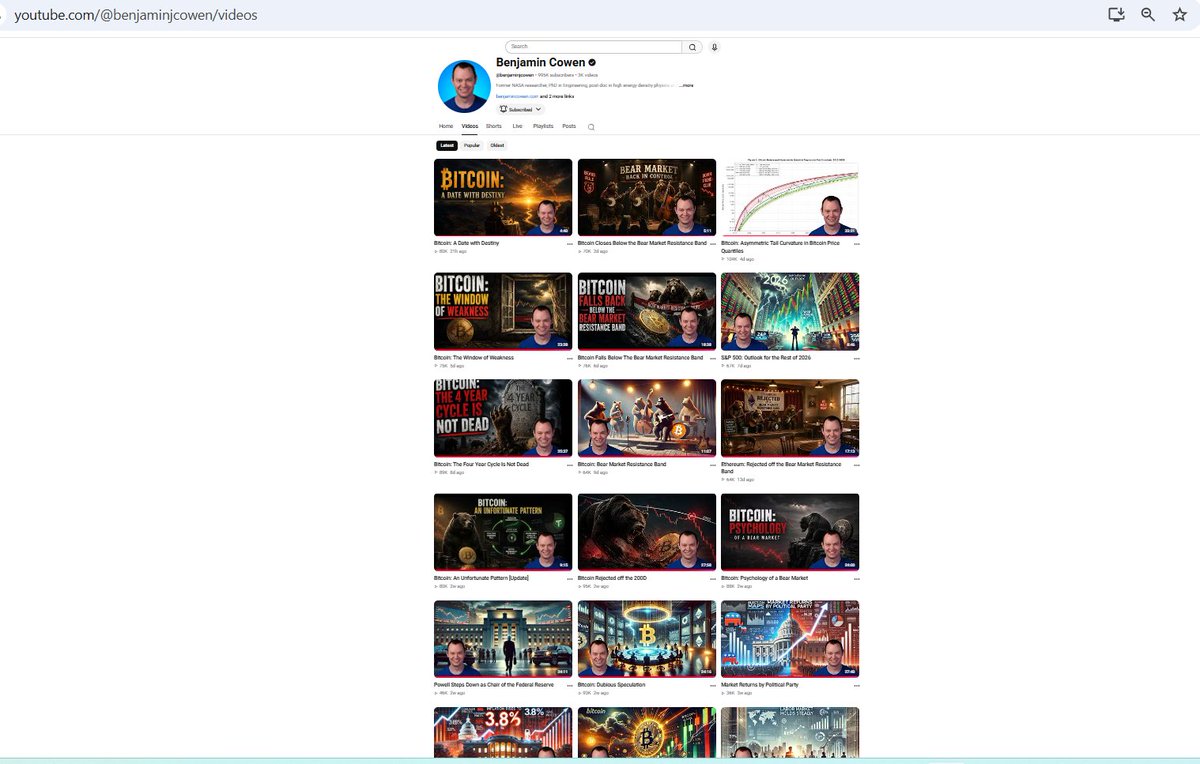The height and width of the screenshot is (764, 1200).
Task: Play the Bitcoin Rejected off the 200D thumbnail
Action: (647, 533)
